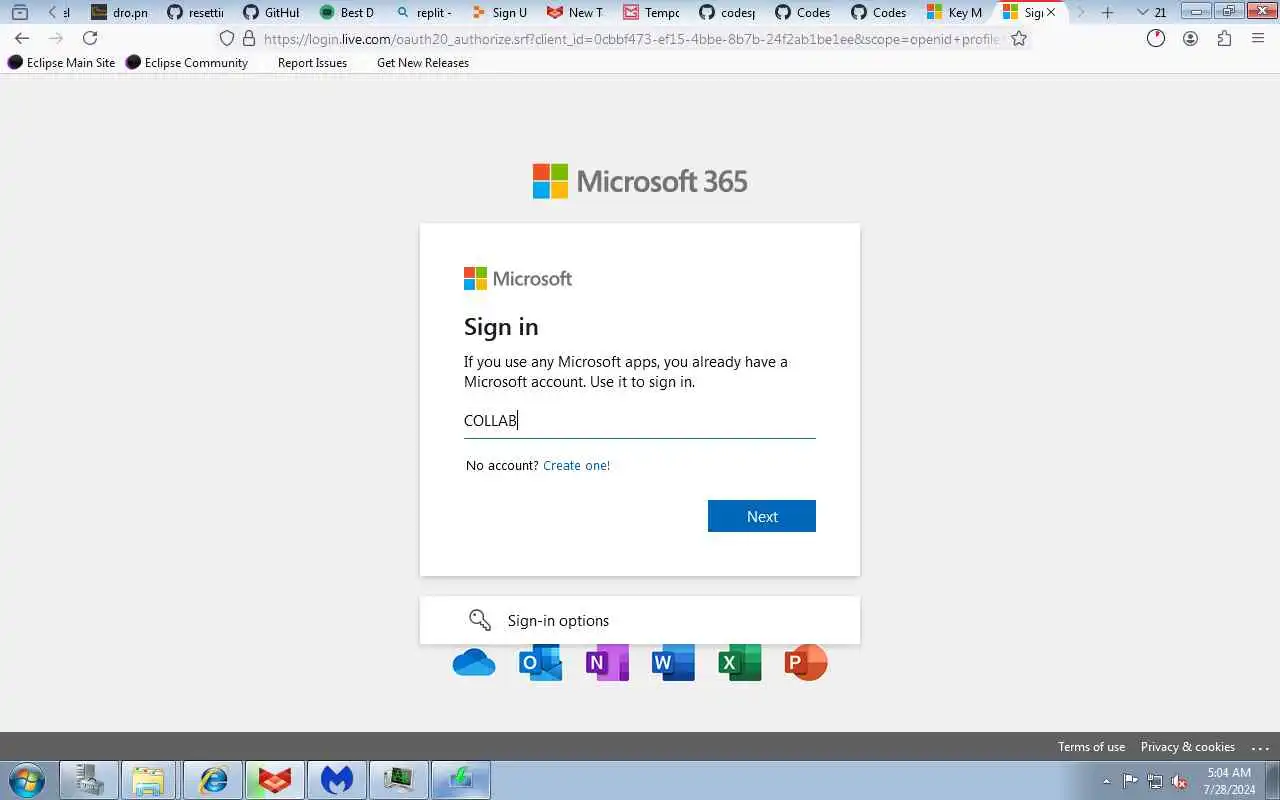Open the Terms of use link
Image resolution: width=1280 pixels, height=800 pixels.
(x=1091, y=747)
